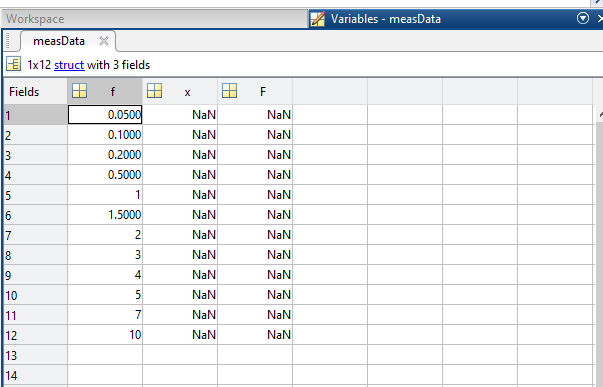Open the Variables panel actions dropdown arrow
603x387 pixels.
(x=583, y=18)
